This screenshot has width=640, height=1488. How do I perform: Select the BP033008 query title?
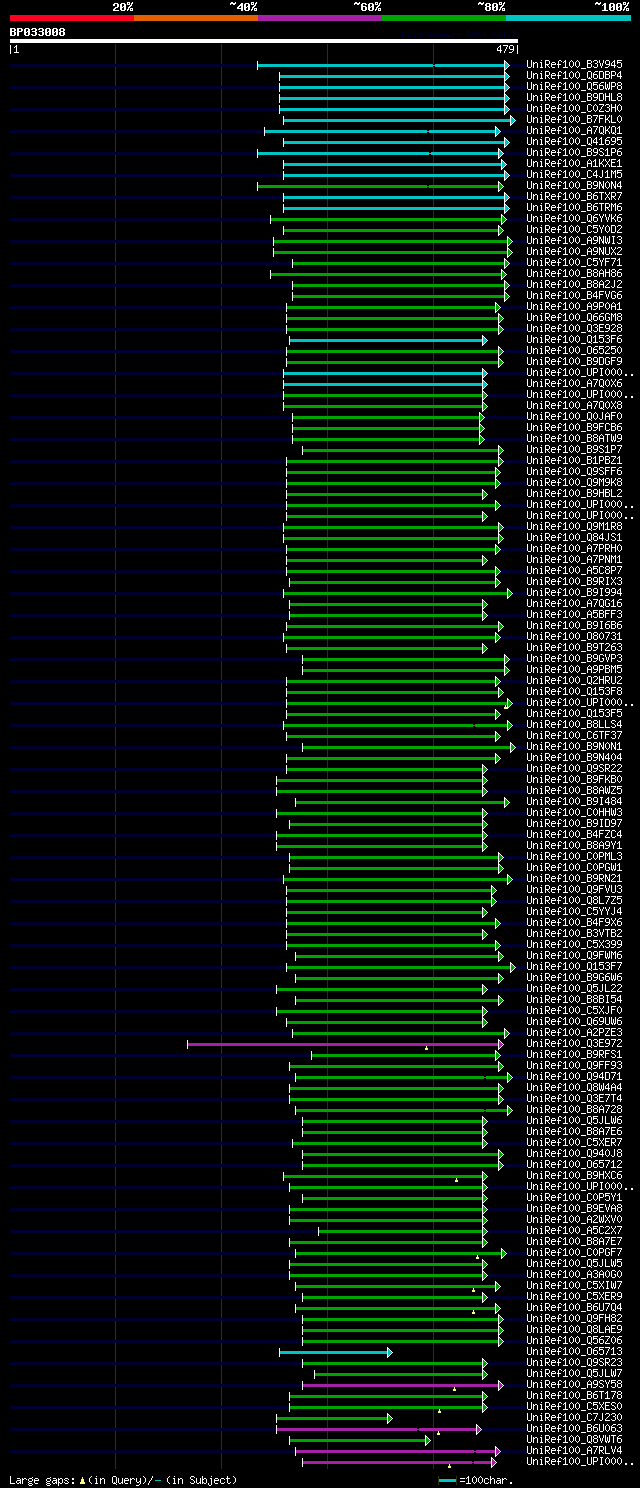coord(38,32)
